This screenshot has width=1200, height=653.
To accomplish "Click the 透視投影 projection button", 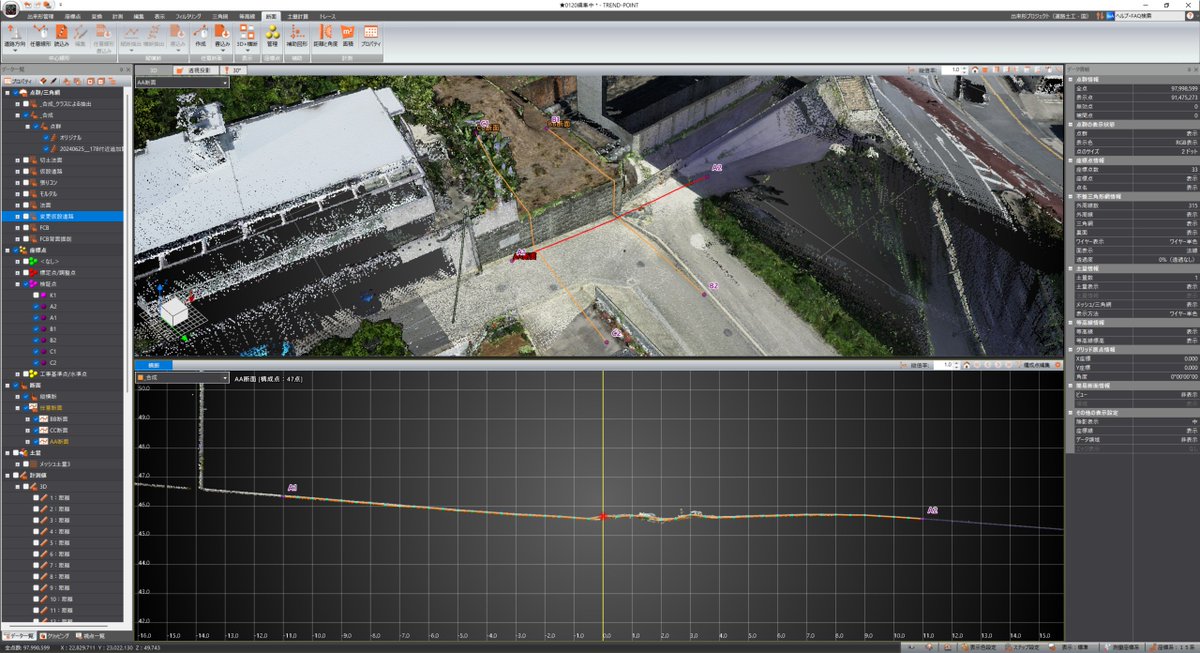I will point(194,70).
